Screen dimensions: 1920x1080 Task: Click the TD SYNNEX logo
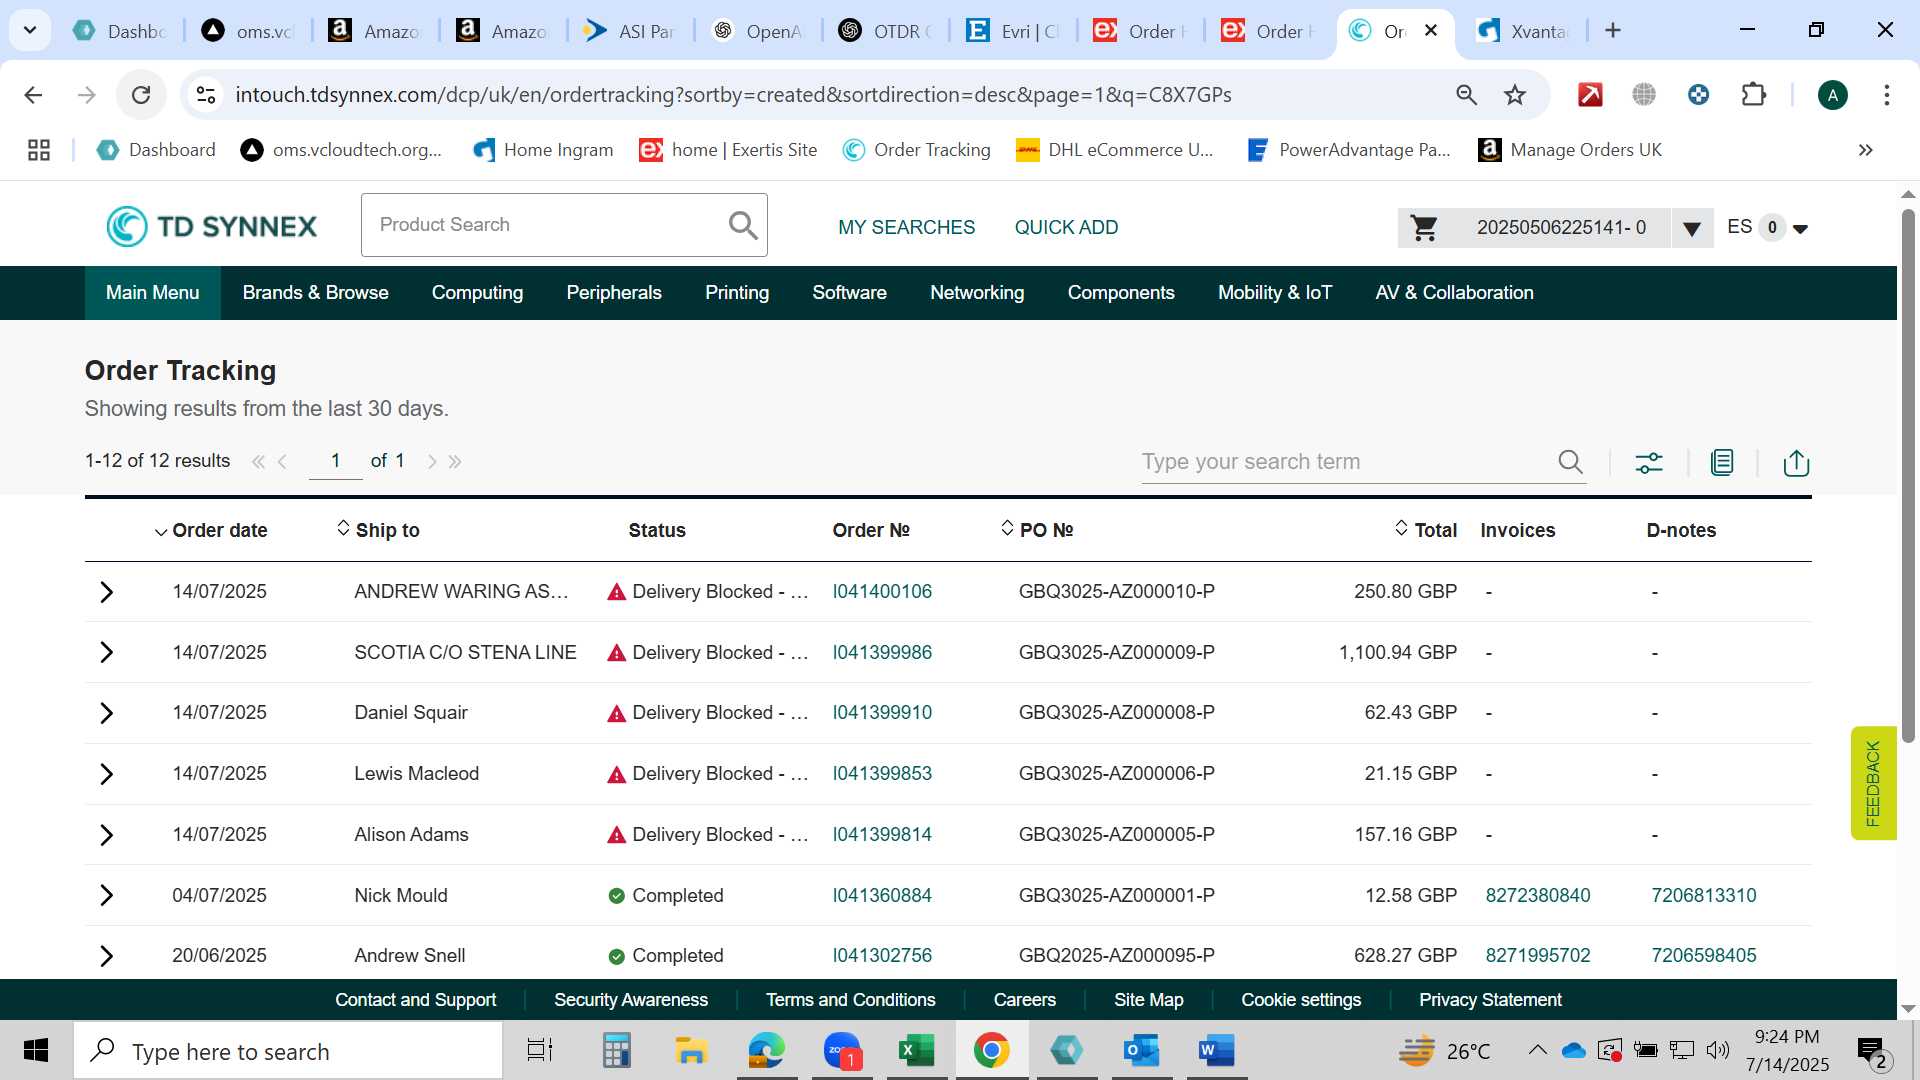pyautogui.click(x=212, y=226)
